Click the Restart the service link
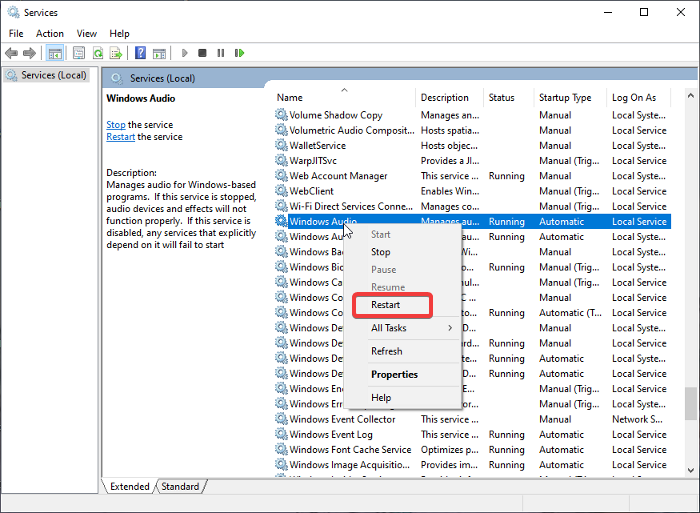 click(x=121, y=137)
